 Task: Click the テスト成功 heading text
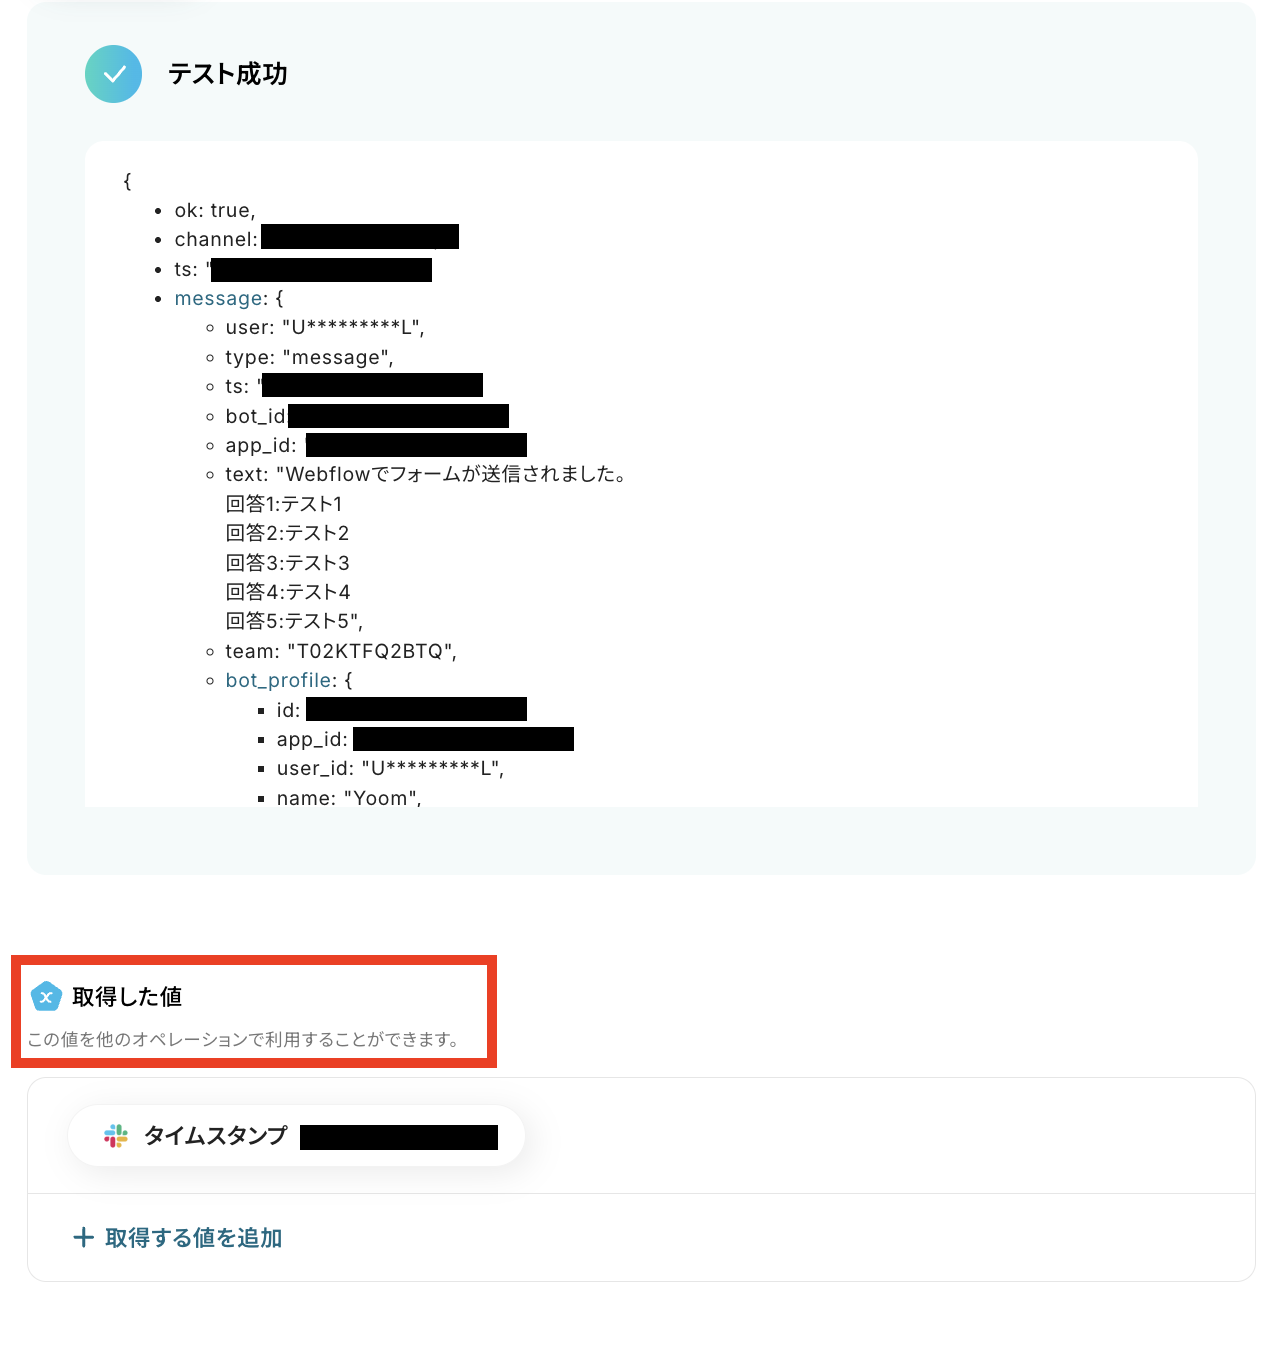[x=228, y=74]
